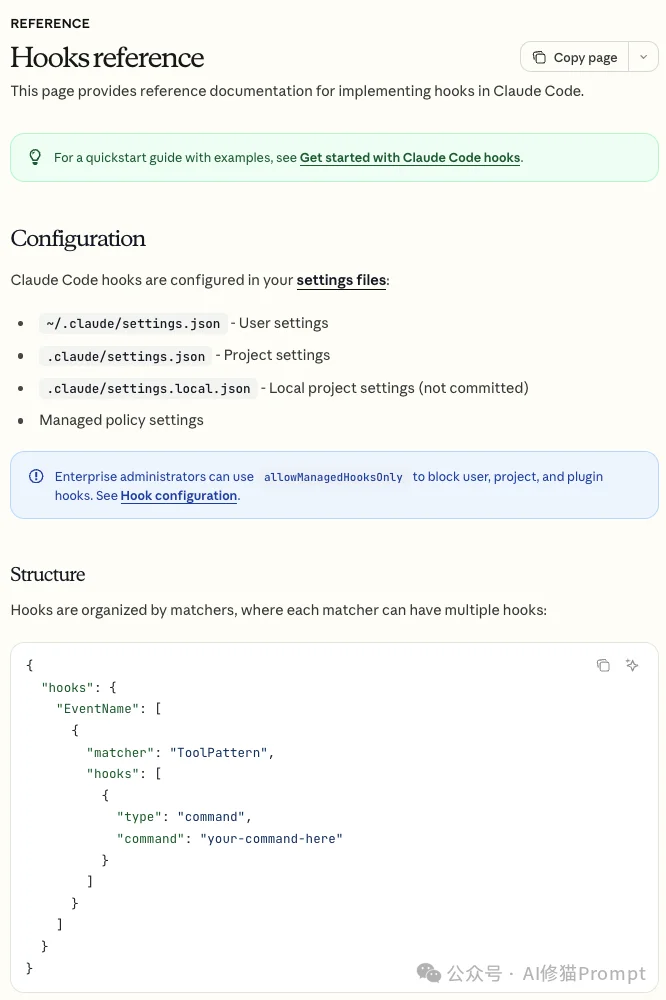The width and height of the screenshot is (666, 1000).
Task: Click the "your-command-here" string in the code
Action: [271, 838]
